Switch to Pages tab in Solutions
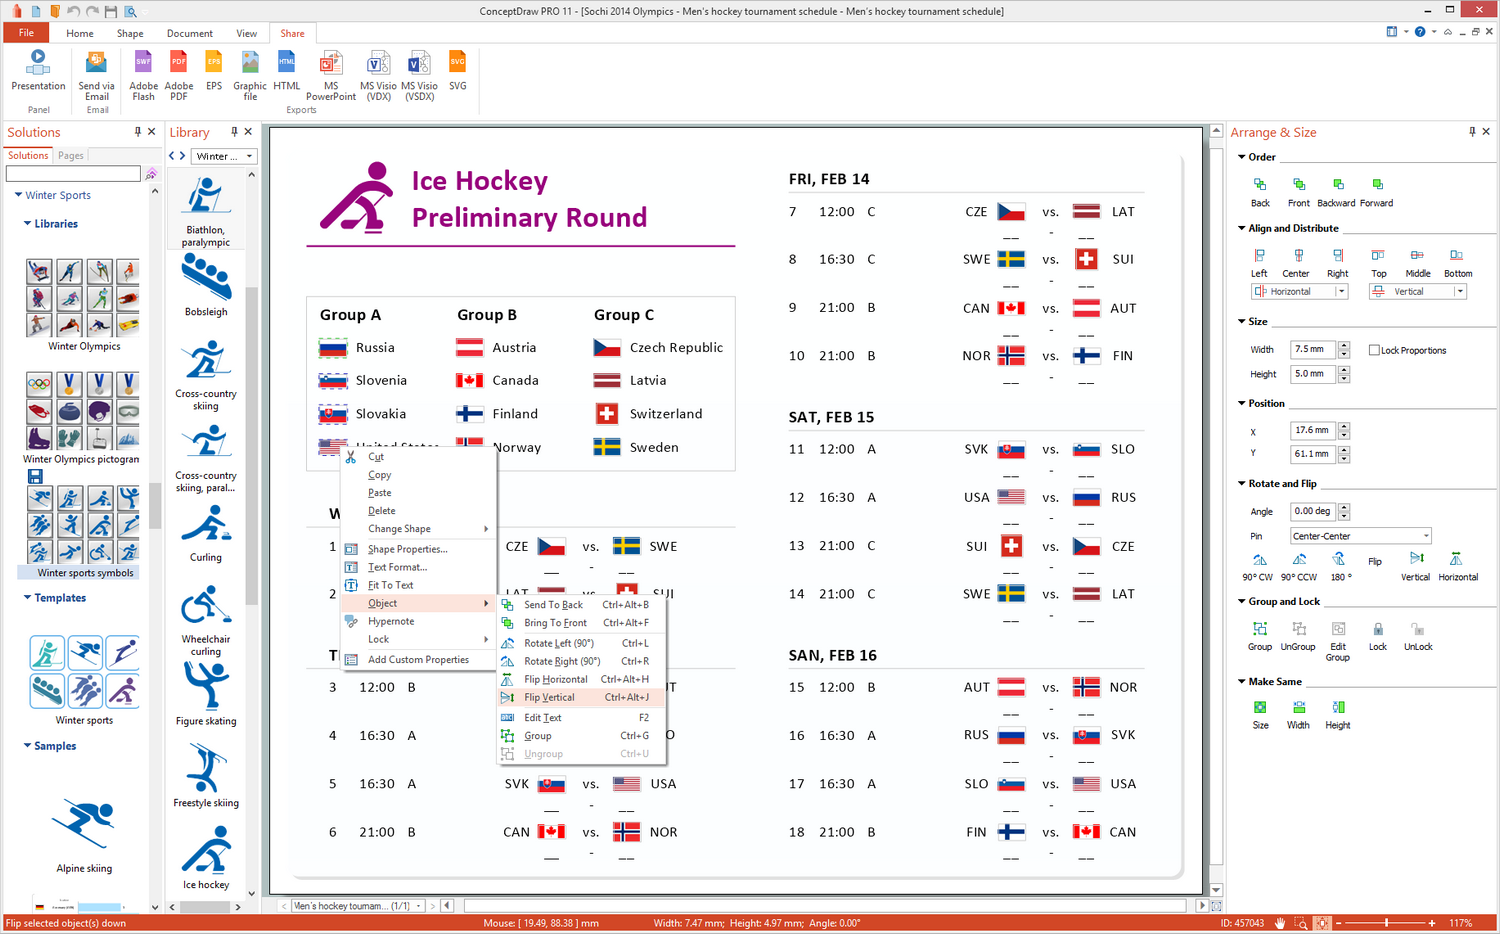The image size is (1500, 934). click(x=71, y=156)
